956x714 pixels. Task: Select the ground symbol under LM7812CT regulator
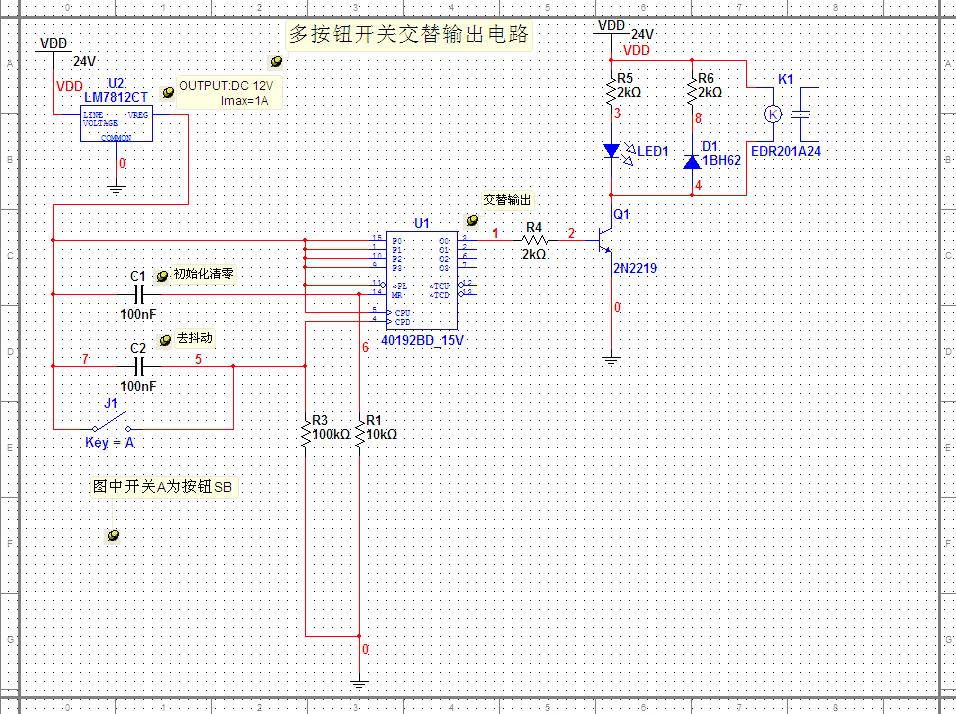[x=116, y=187]
